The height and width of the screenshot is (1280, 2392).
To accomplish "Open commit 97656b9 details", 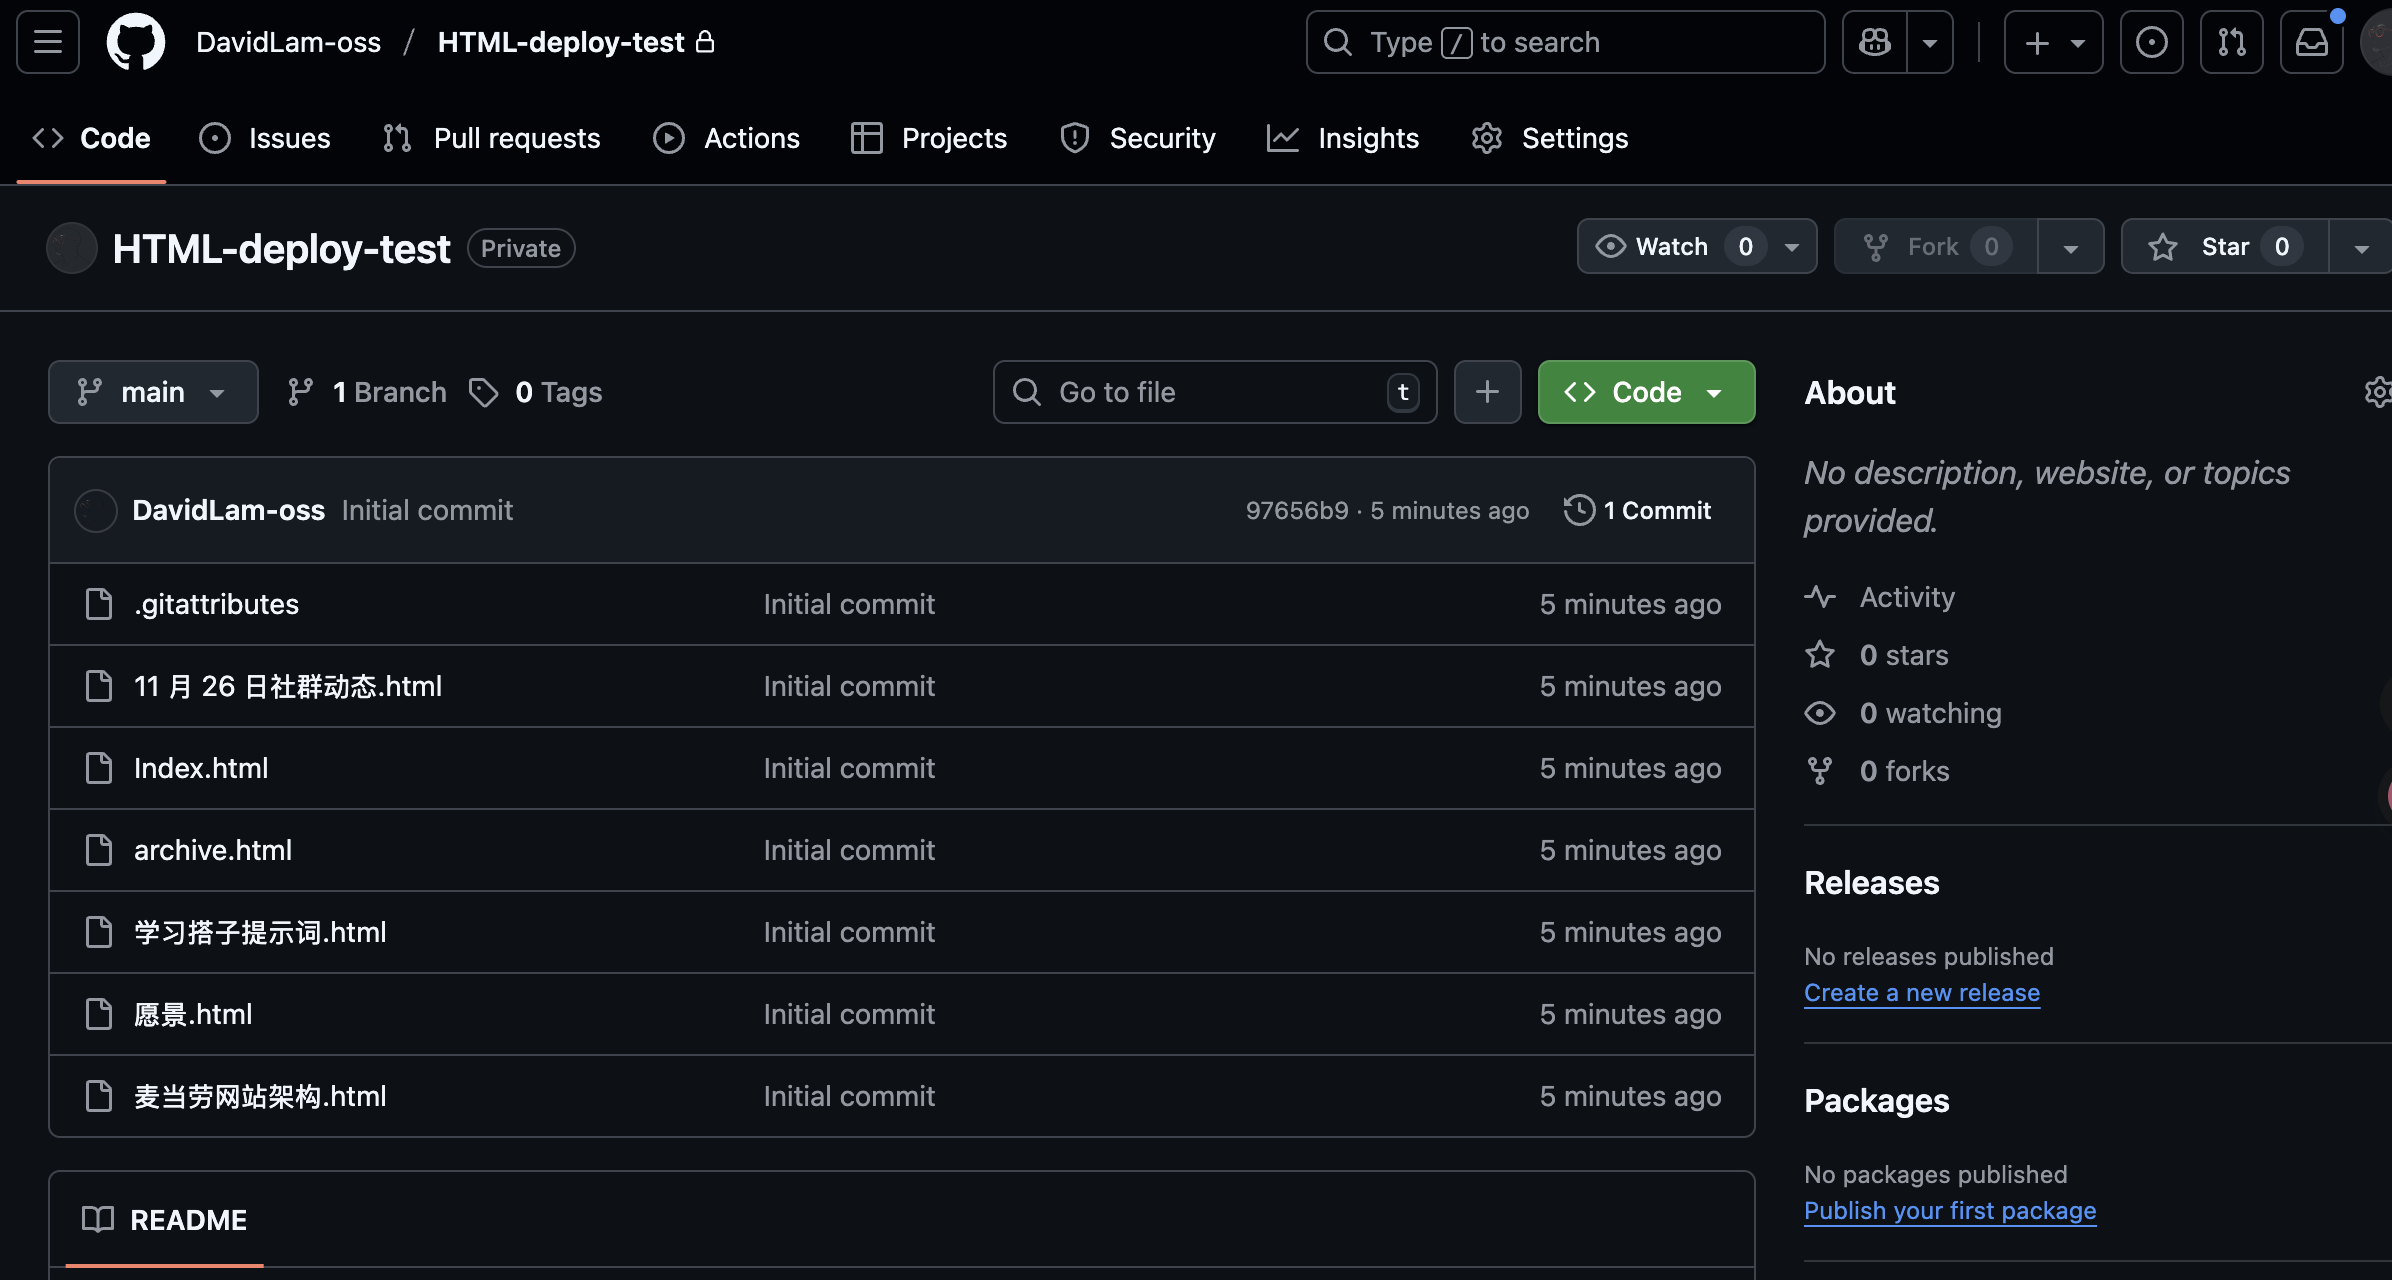I will pyautogui.click(x=1296, y=510).
